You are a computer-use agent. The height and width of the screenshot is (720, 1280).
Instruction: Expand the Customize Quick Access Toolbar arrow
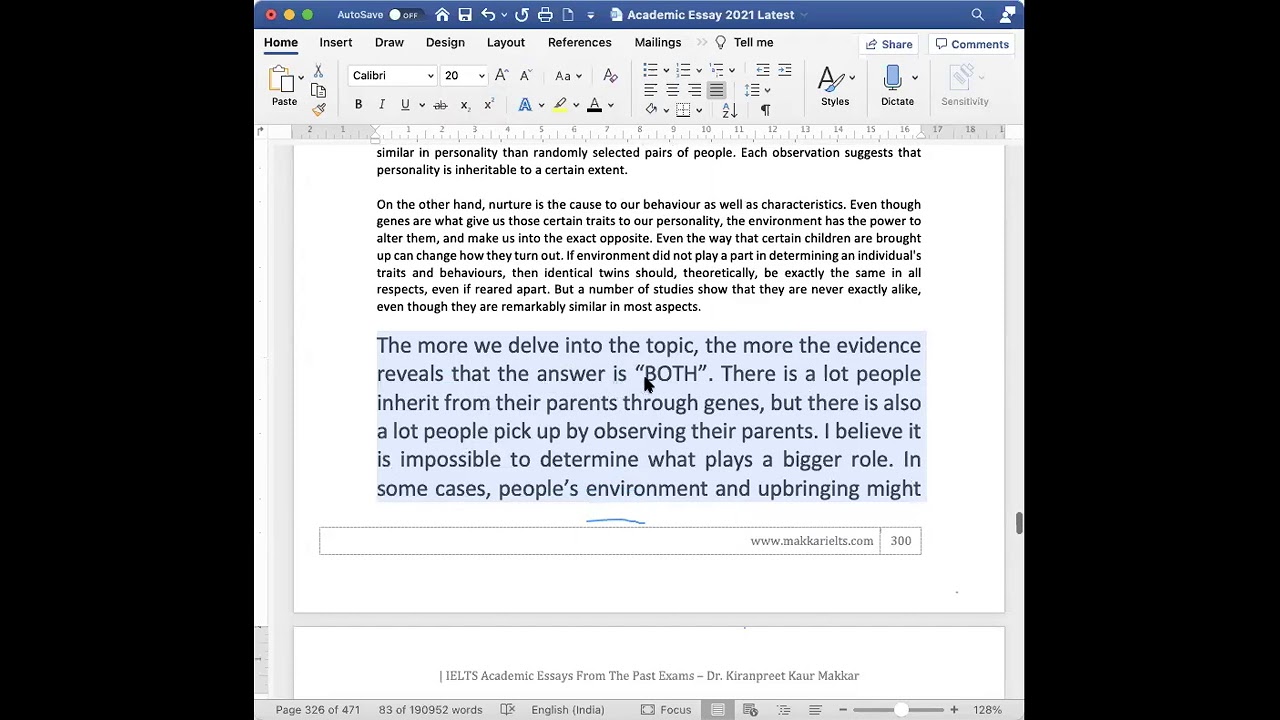click(x=591, y=14)
